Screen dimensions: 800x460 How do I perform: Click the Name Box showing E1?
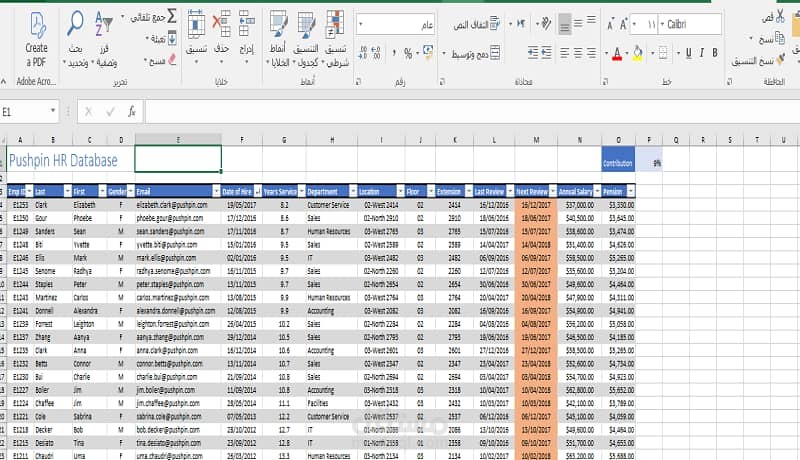pyautogui.click(x=24, y=112)
